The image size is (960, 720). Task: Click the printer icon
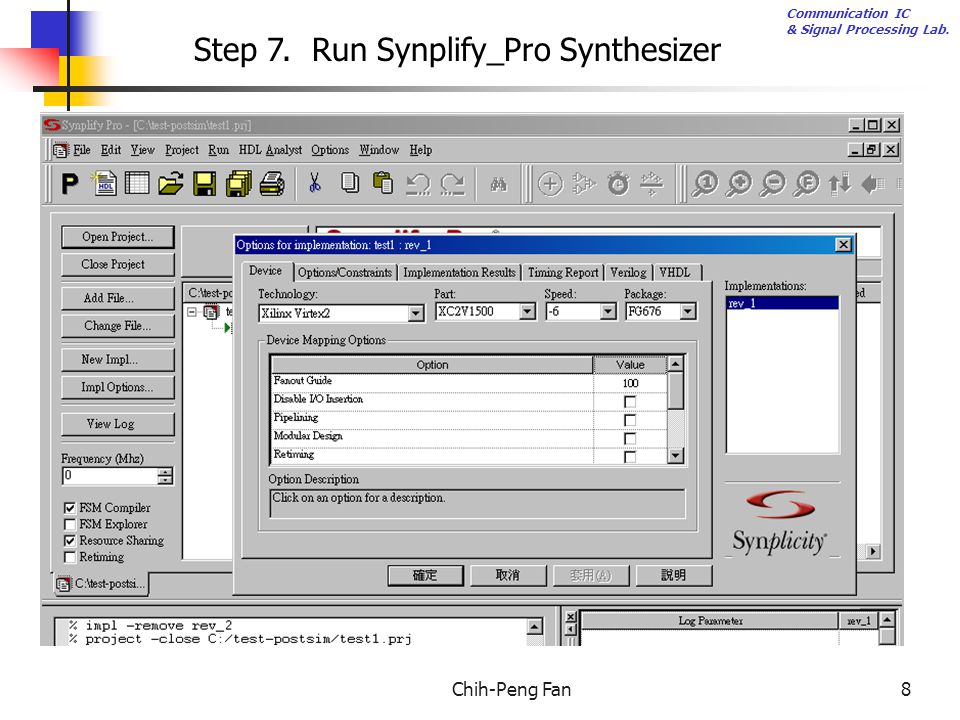pyautogui.click(x=272, y=183)
